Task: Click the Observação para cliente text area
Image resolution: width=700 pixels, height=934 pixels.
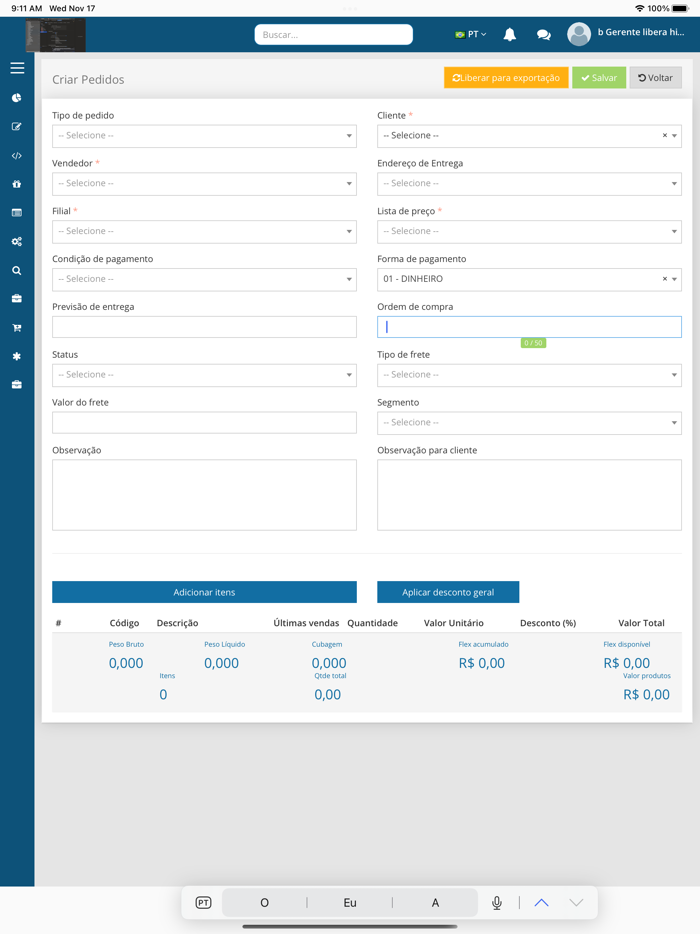Action: [529, 495]
